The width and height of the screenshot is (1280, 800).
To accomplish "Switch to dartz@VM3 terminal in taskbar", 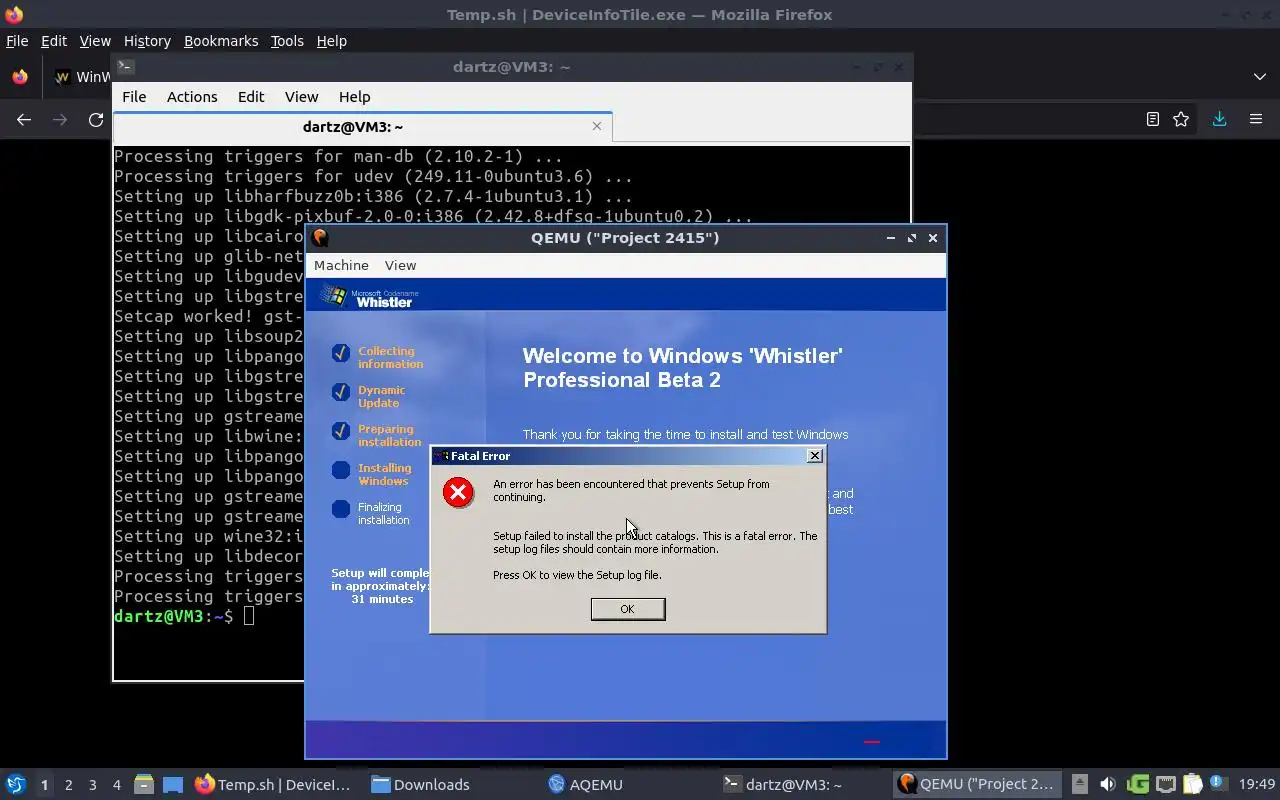I will click(782, 784).
